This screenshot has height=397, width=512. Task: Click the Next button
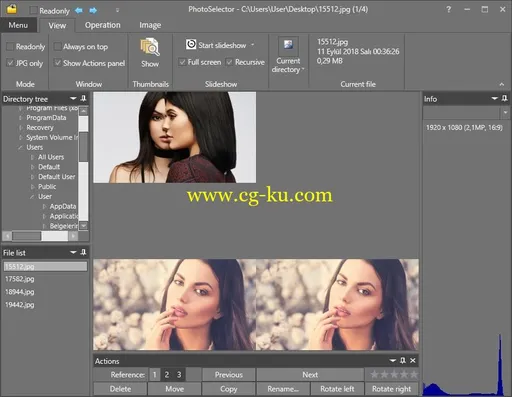pyautogui.click(x=310, y=375)
